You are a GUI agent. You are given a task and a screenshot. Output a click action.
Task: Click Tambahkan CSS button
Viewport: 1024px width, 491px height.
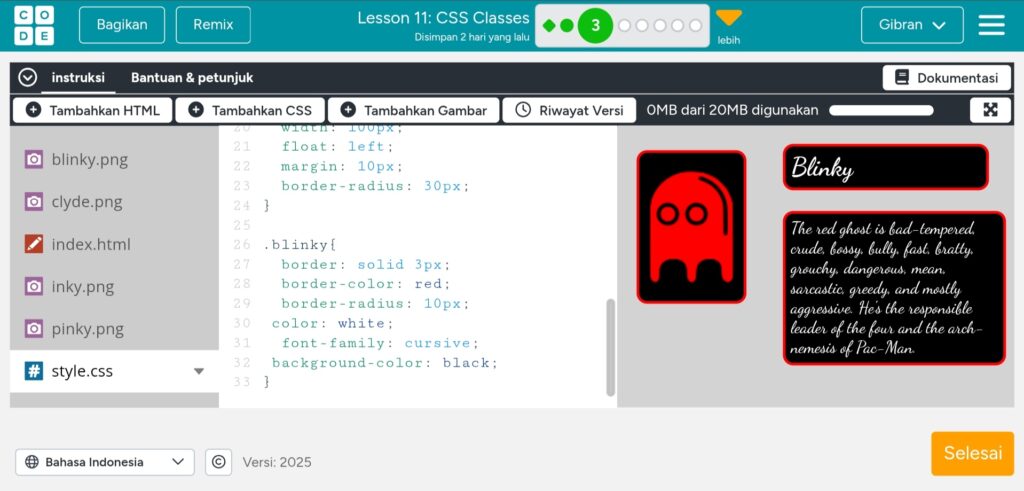[249, 110]
